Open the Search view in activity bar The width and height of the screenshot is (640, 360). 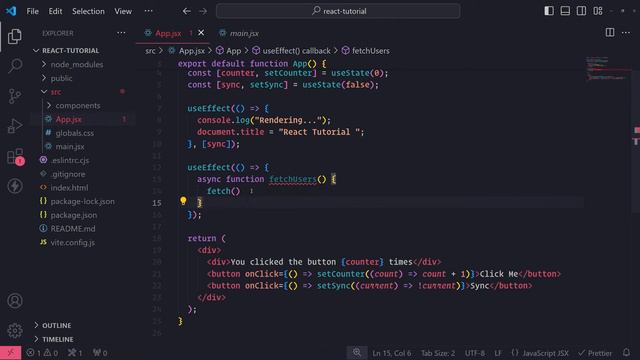[x=15, y=66]
